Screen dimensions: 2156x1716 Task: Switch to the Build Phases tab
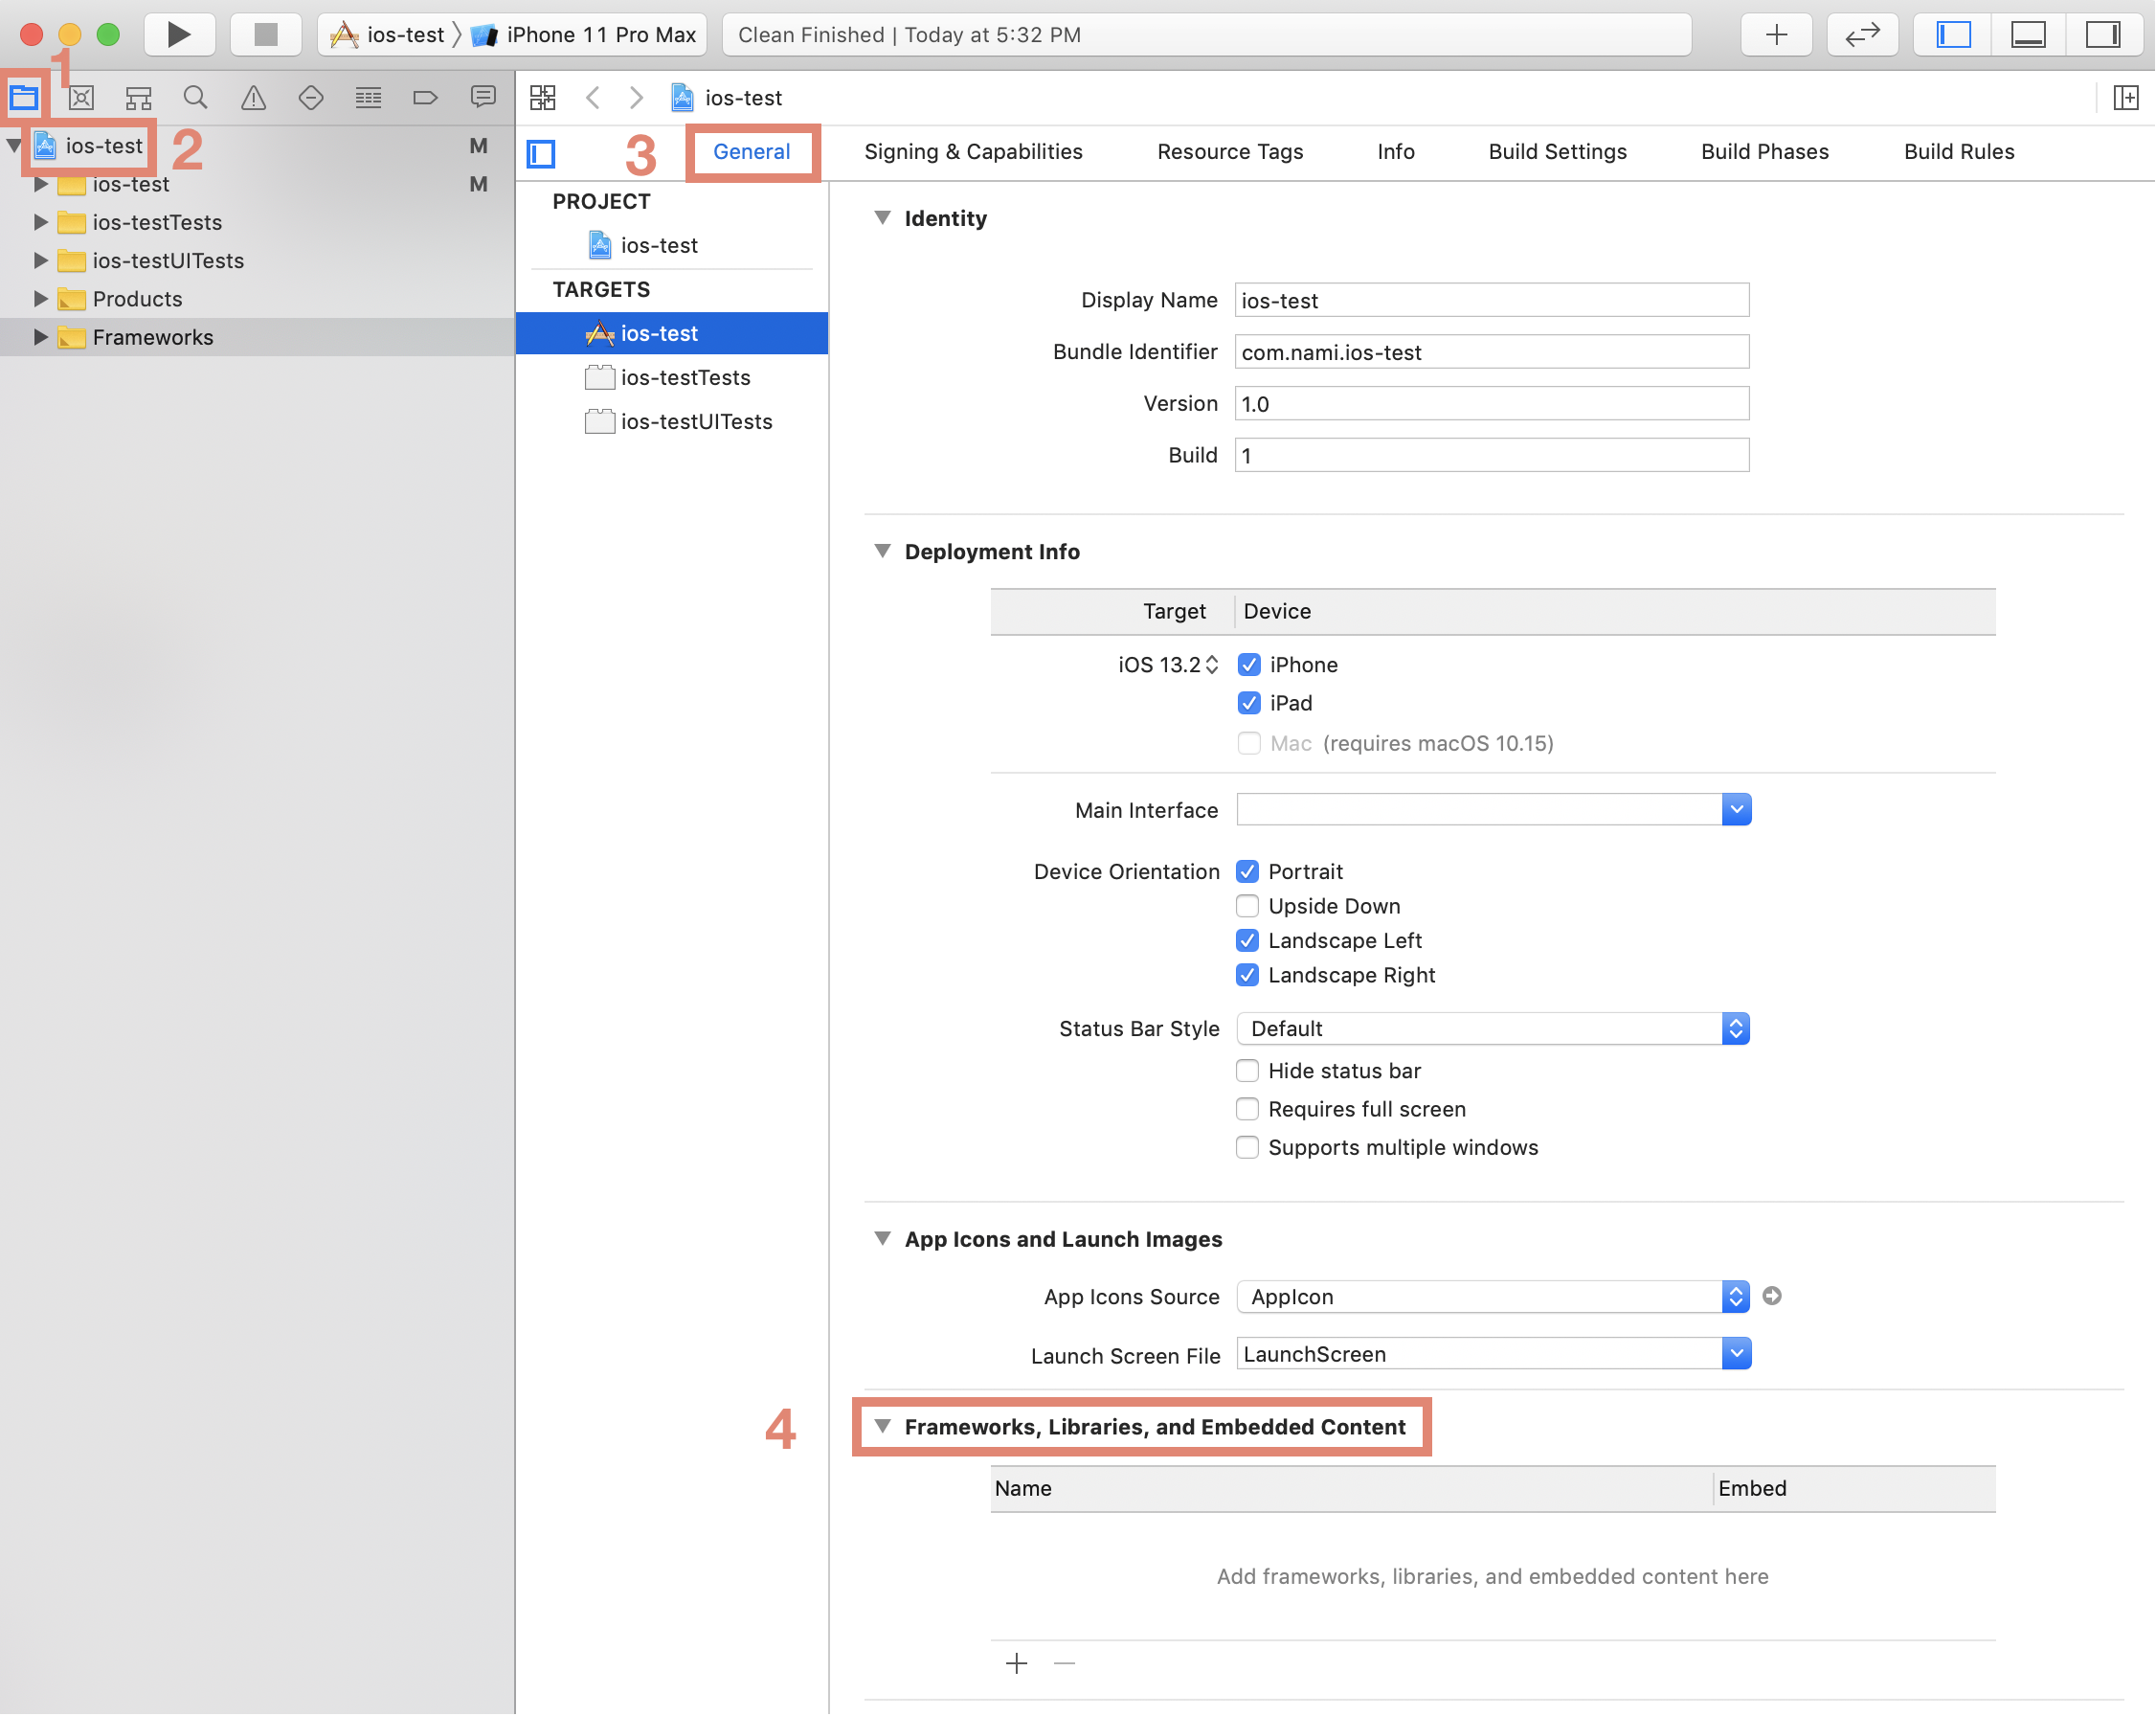[x=1765, y=152]
